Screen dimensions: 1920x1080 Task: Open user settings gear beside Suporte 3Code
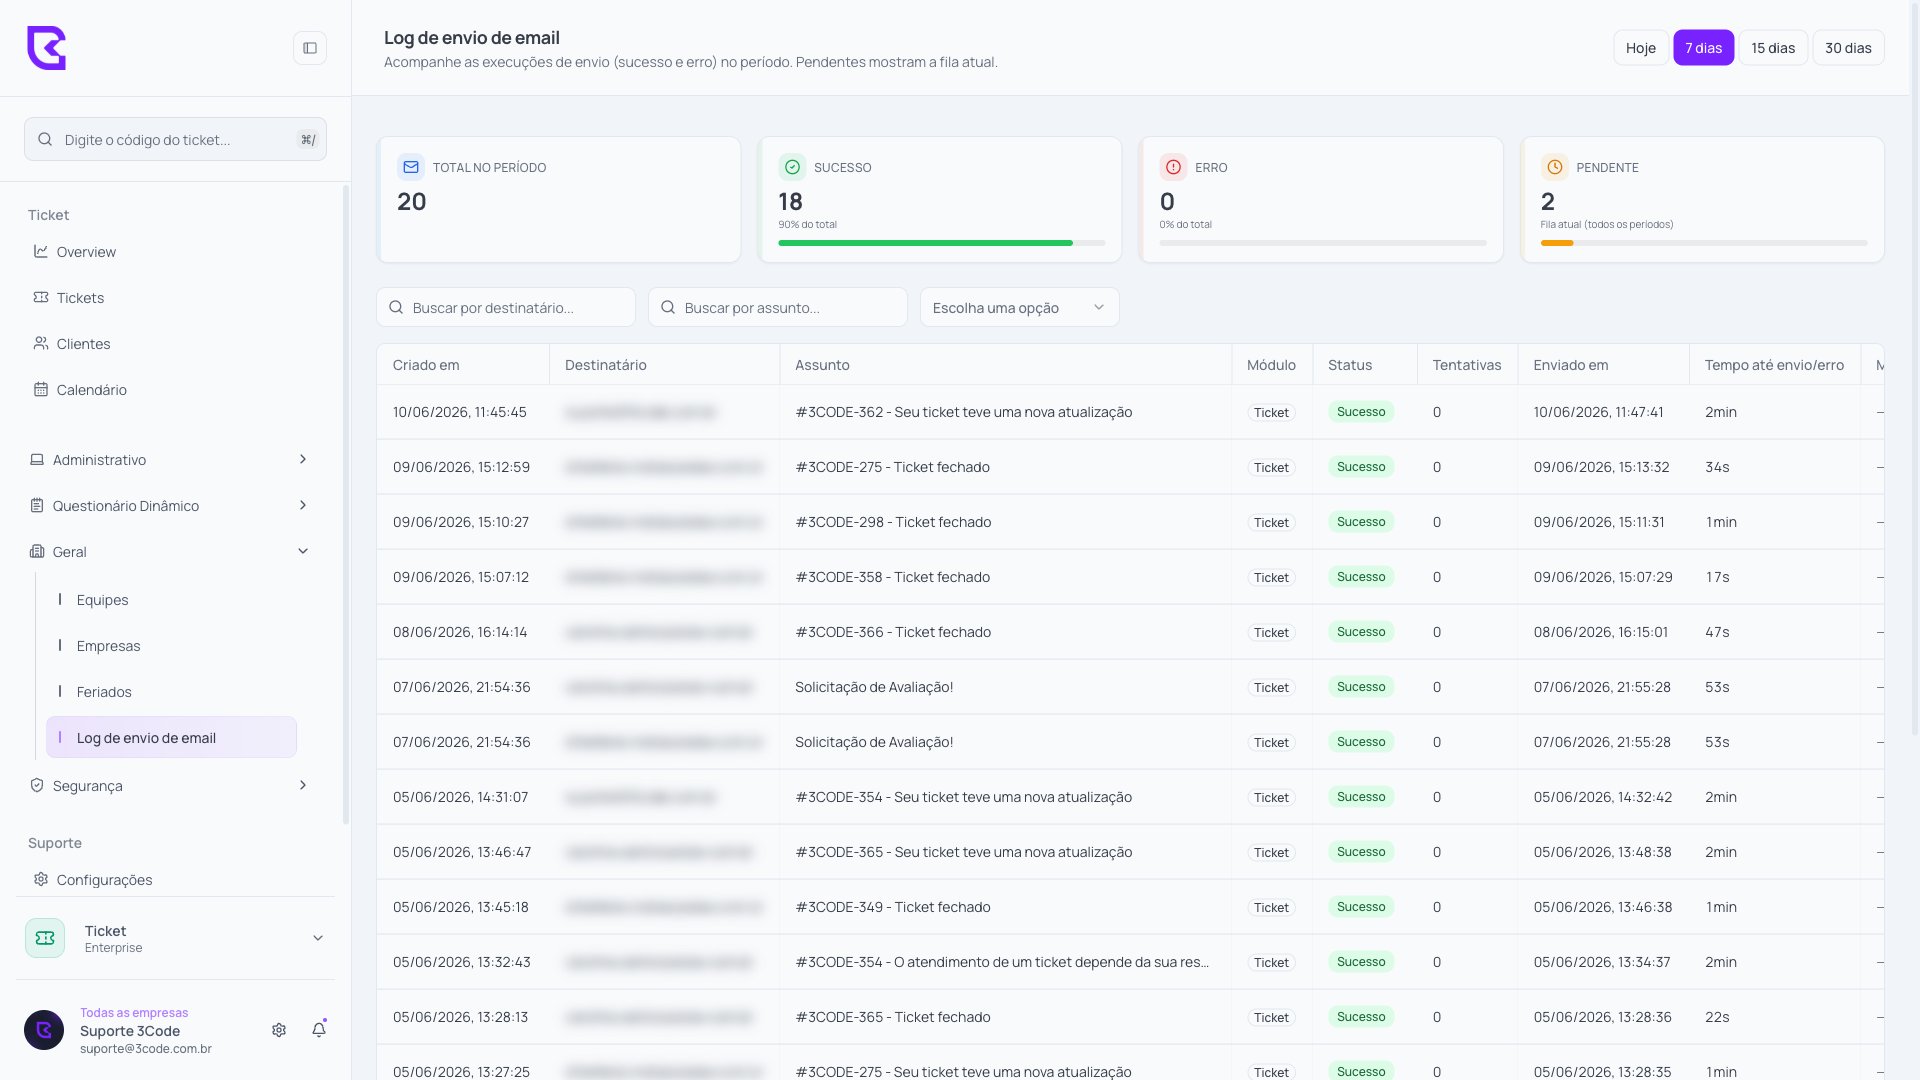[x=279, y=1030]
